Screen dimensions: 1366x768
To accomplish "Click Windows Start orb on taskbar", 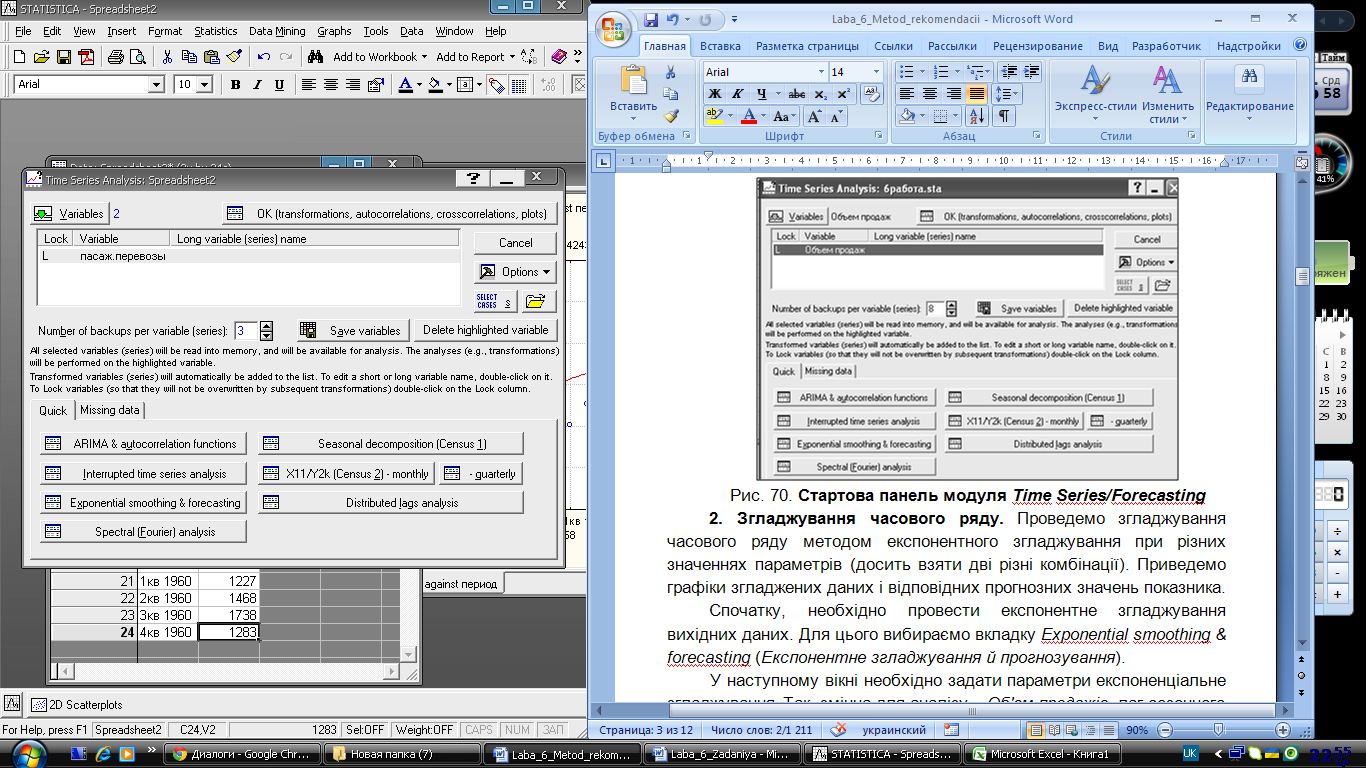I will 24,753.
